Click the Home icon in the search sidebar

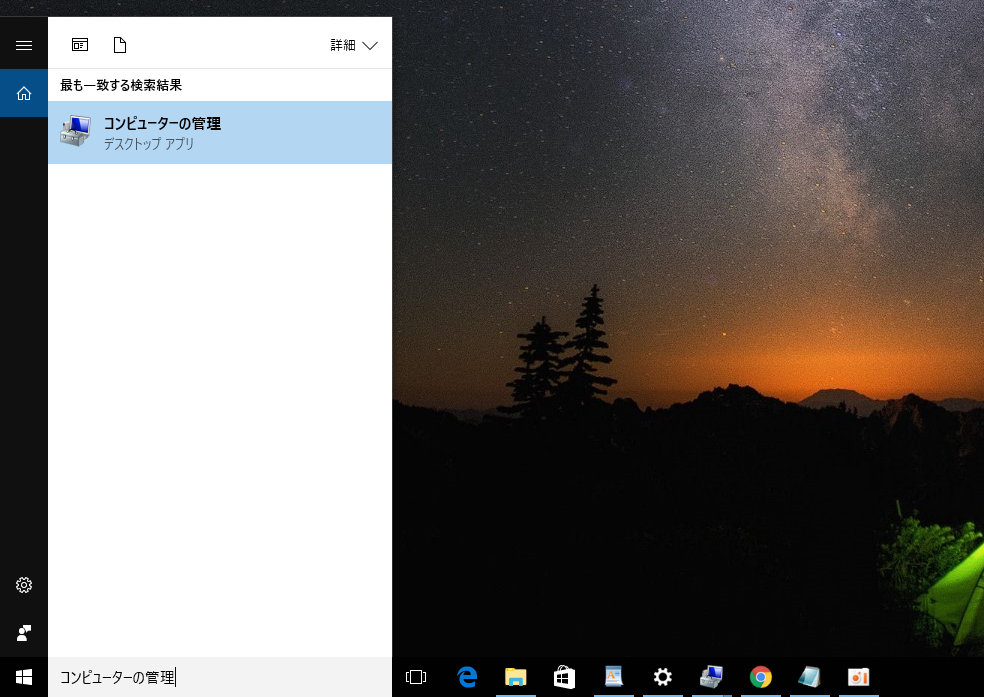click(x=23, y=92)
